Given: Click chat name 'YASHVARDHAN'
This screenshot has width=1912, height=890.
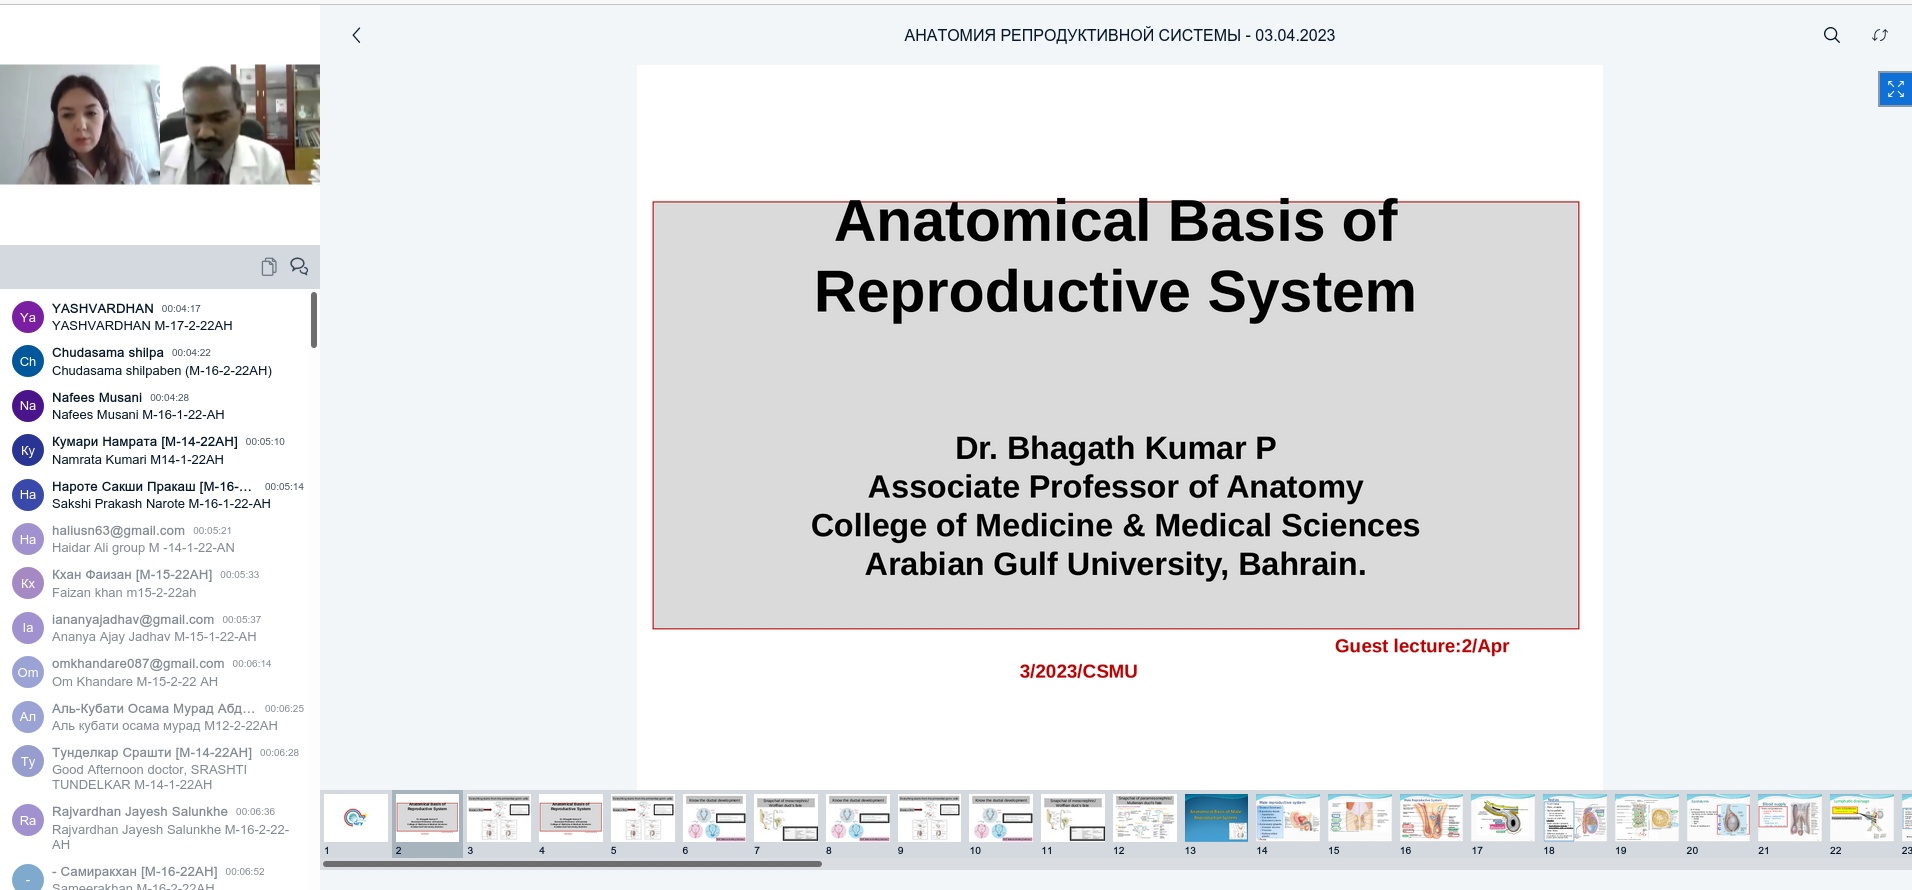Looking at the screenshot, I should [x=103, y=308].
